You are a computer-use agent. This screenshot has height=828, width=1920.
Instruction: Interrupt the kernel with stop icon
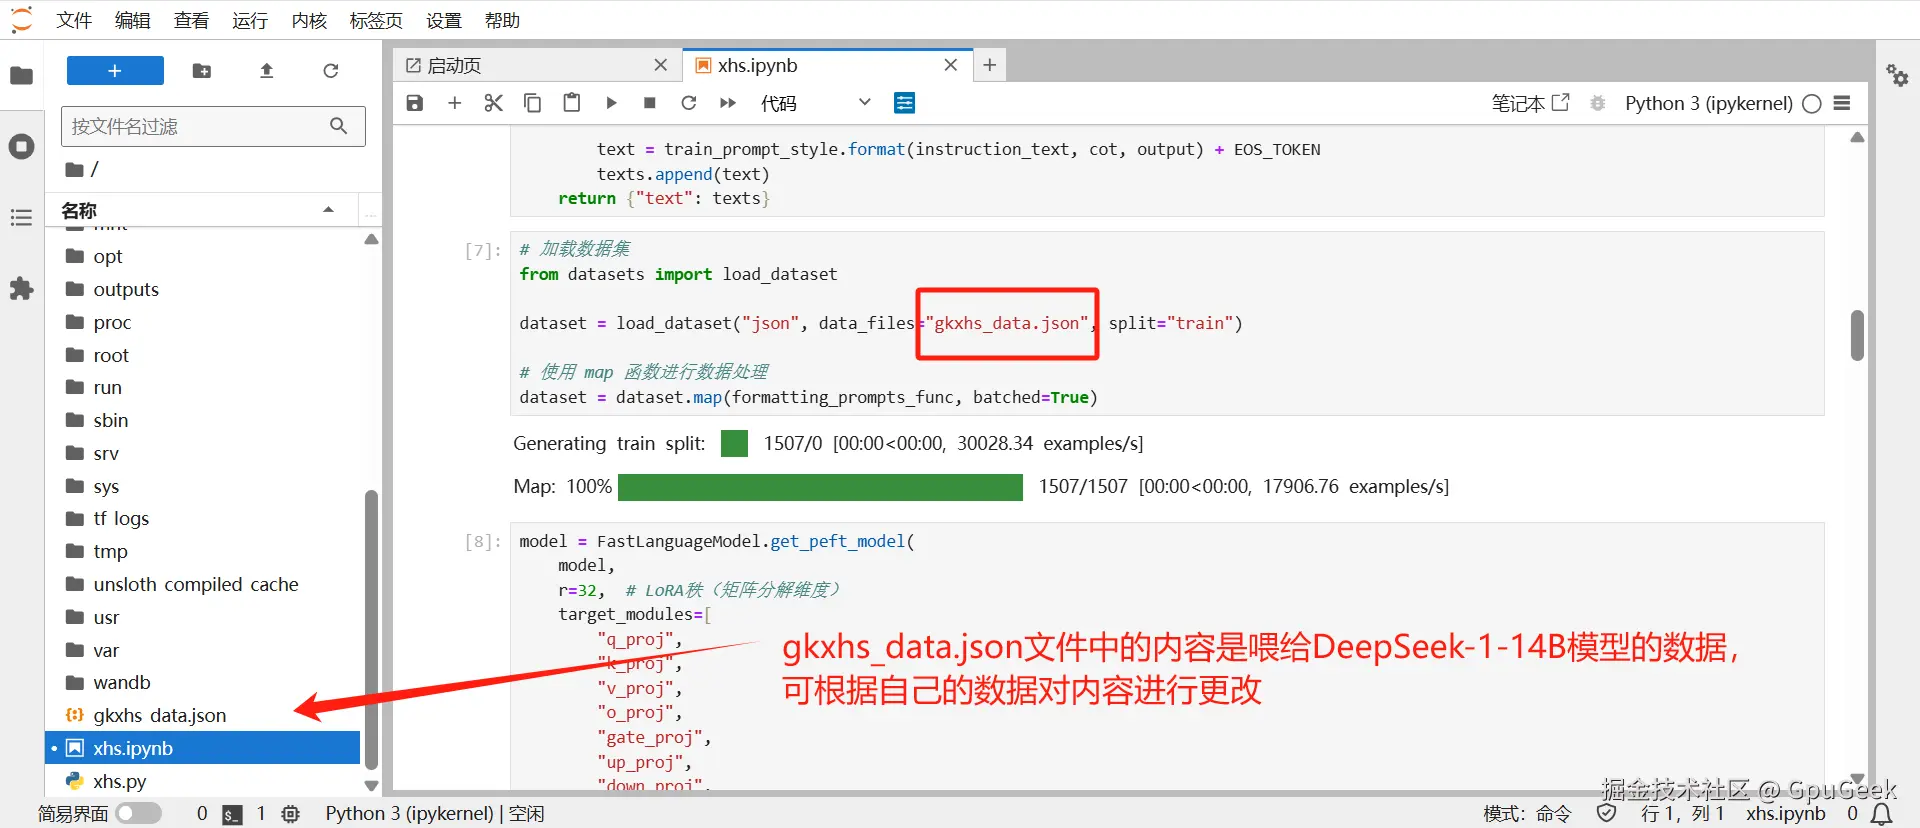pyautogui.click(x=650, y=103)
